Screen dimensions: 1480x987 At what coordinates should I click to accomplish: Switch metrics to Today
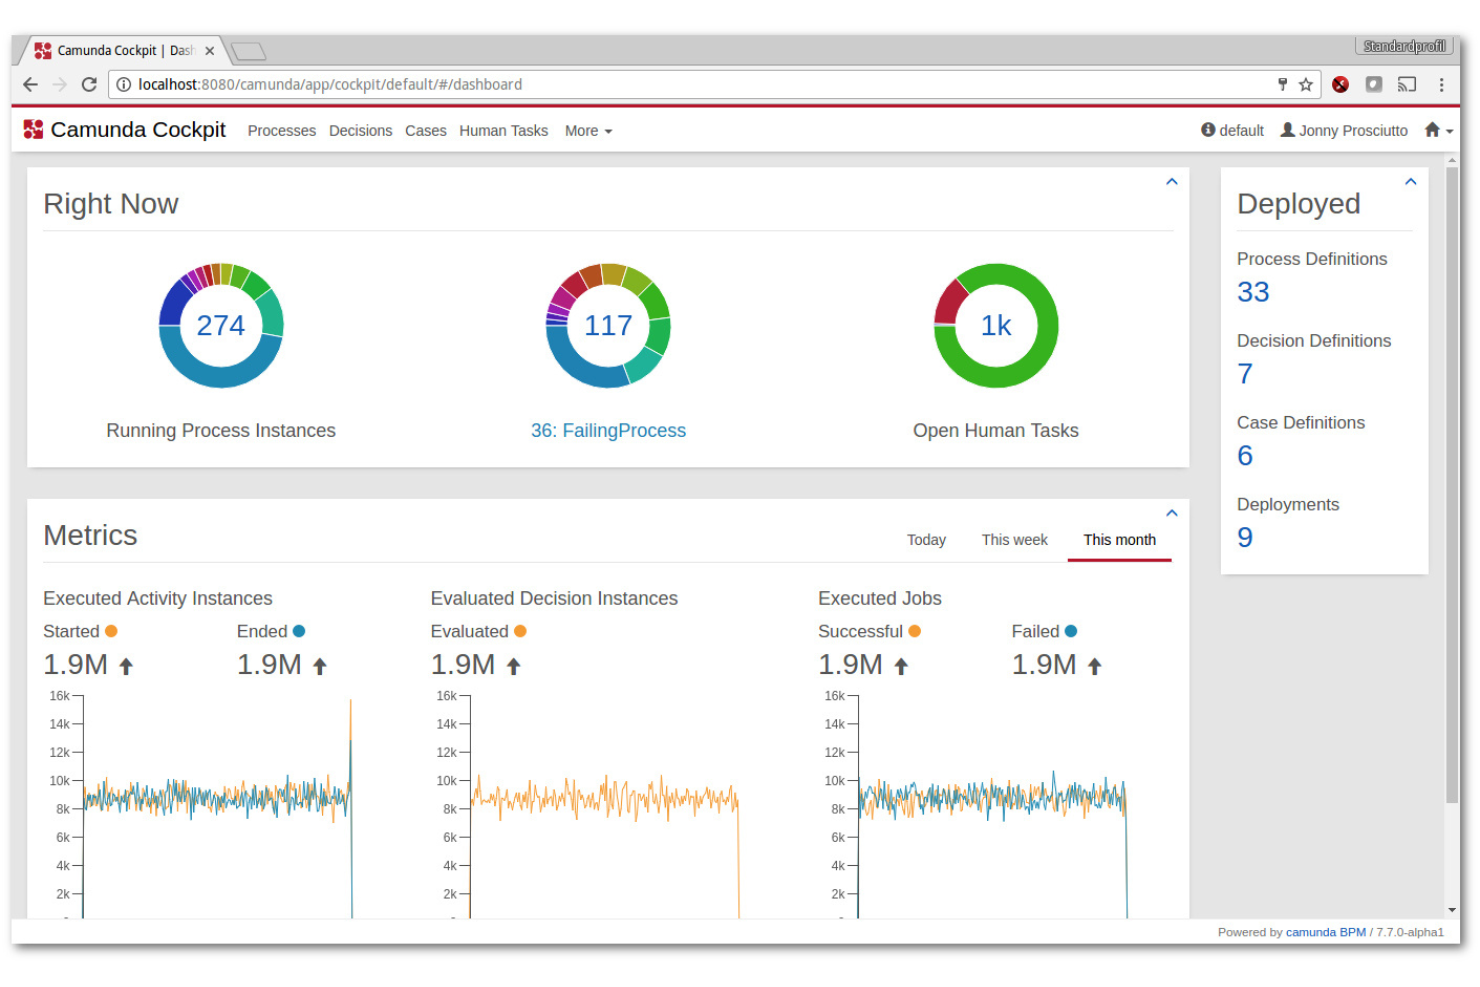[x=927, y=540]
